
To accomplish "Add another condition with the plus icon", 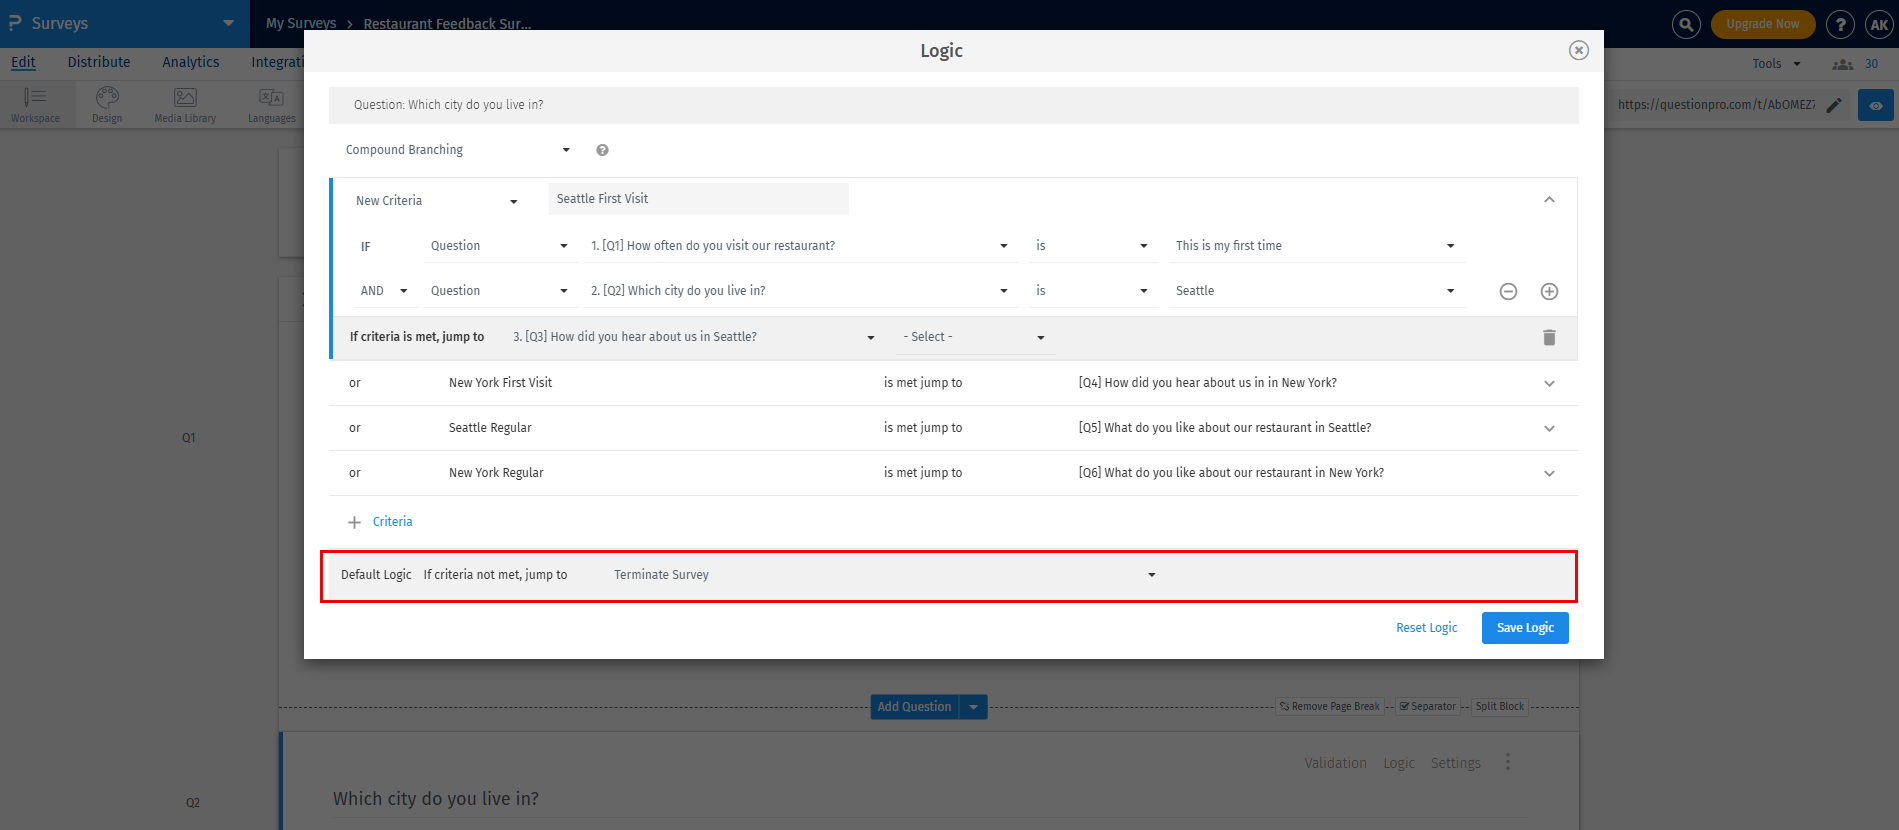I will click(1549, 291).
